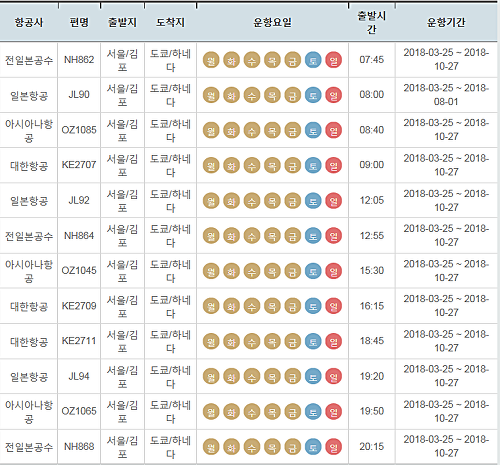This screenshot has height=465, width=500.
Task: Click departure time 07:45
Action: click(x=372, y=60)
